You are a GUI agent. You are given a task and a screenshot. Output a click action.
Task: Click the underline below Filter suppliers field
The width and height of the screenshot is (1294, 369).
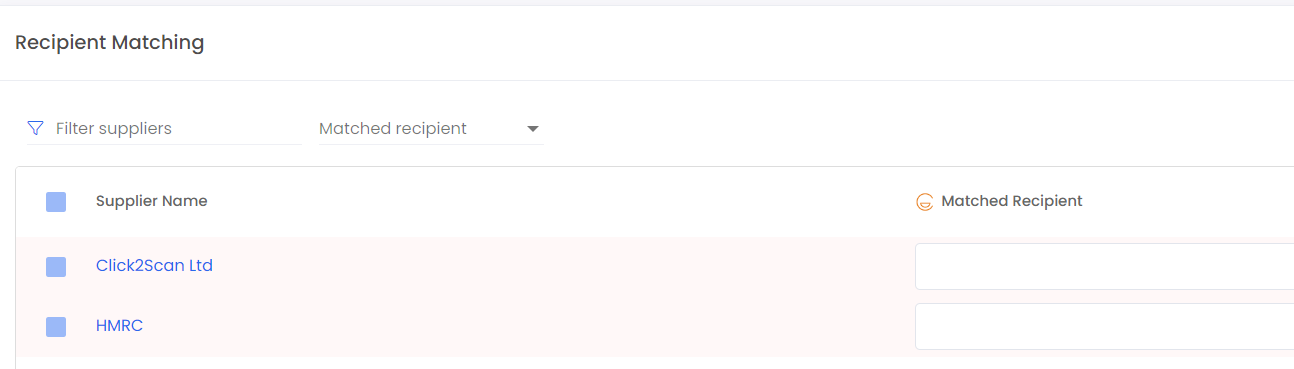pyautogui.click(x=164, y=144)
